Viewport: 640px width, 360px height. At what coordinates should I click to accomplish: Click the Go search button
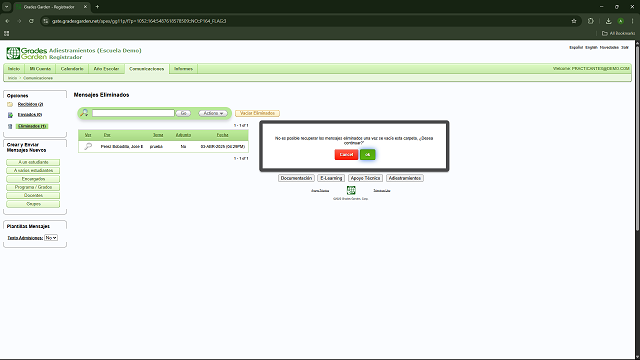pyautogui.click(x=183, y=113)
